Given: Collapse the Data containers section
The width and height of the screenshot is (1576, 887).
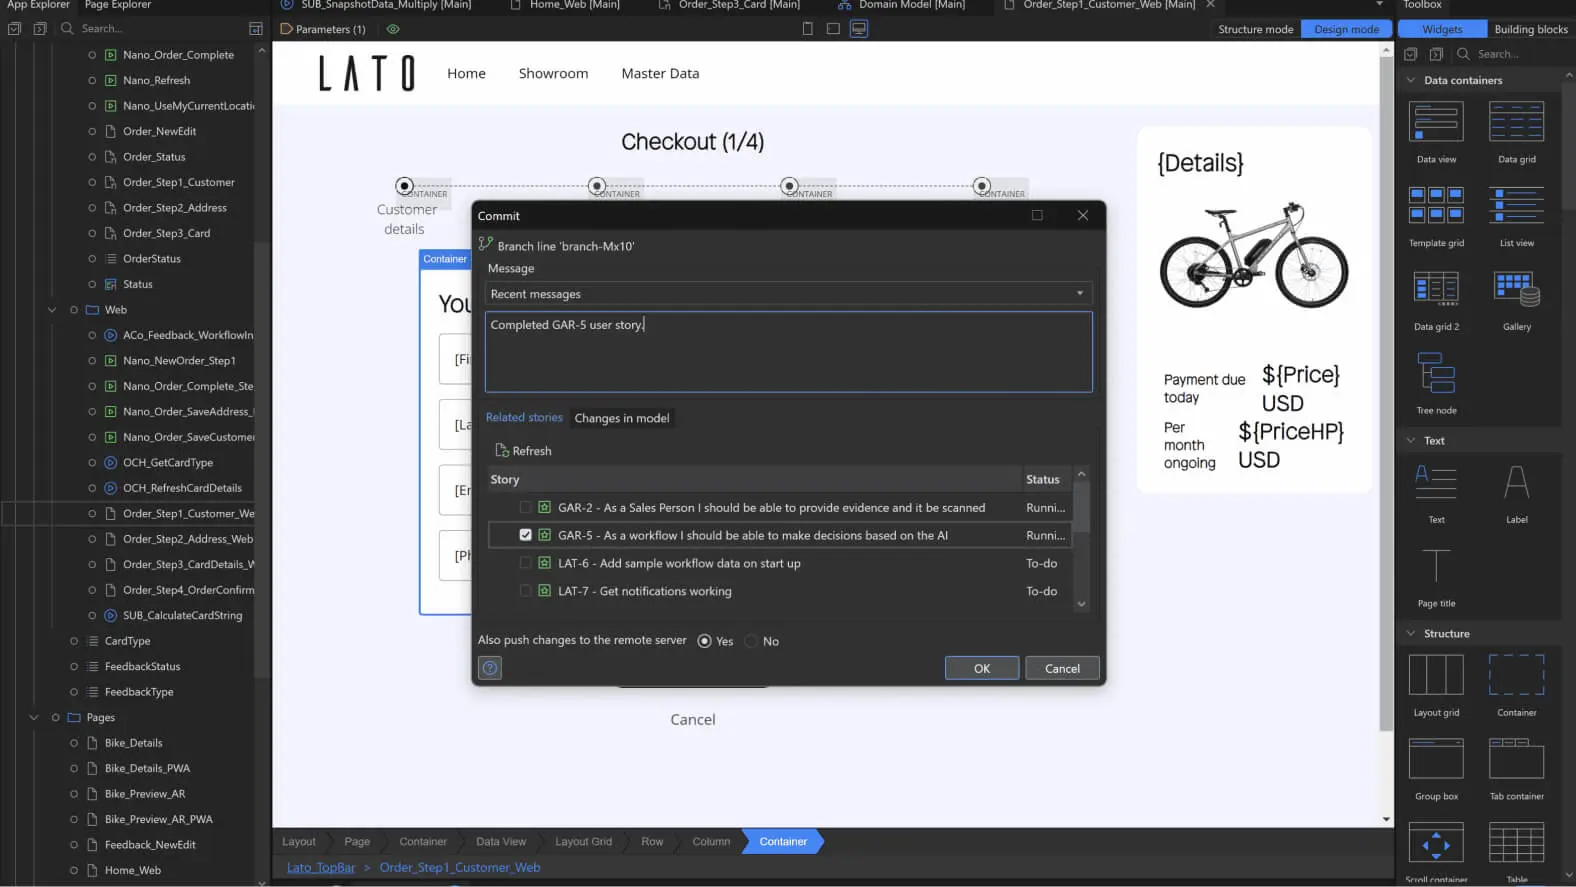Looking at the screenshot, I should (1411, 80).
